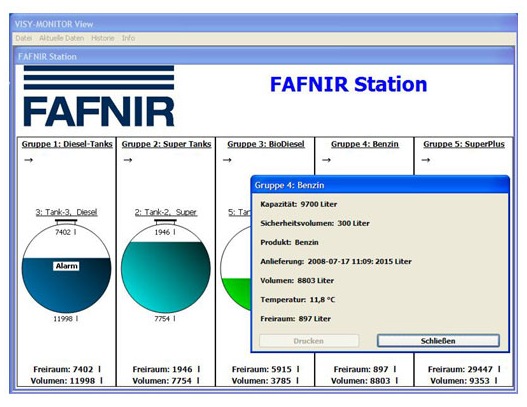Open the Aktuelle Daten menu
Viewport: 527px width, 407px height.
click(x=62, y=38)
